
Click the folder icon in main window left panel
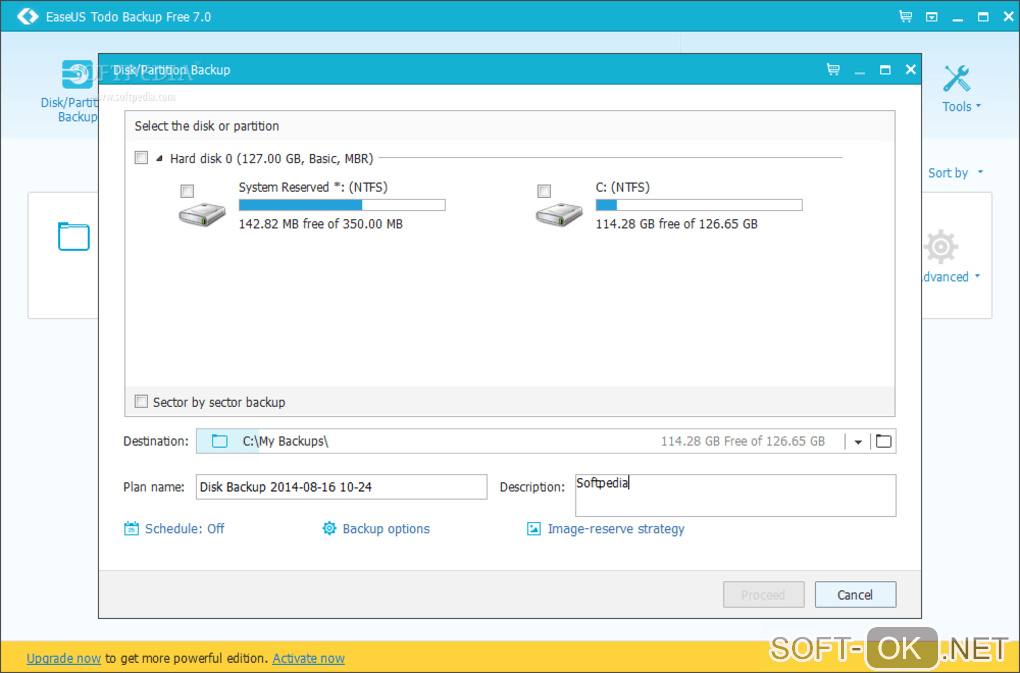pyautogui.click(x=74, y=237)
